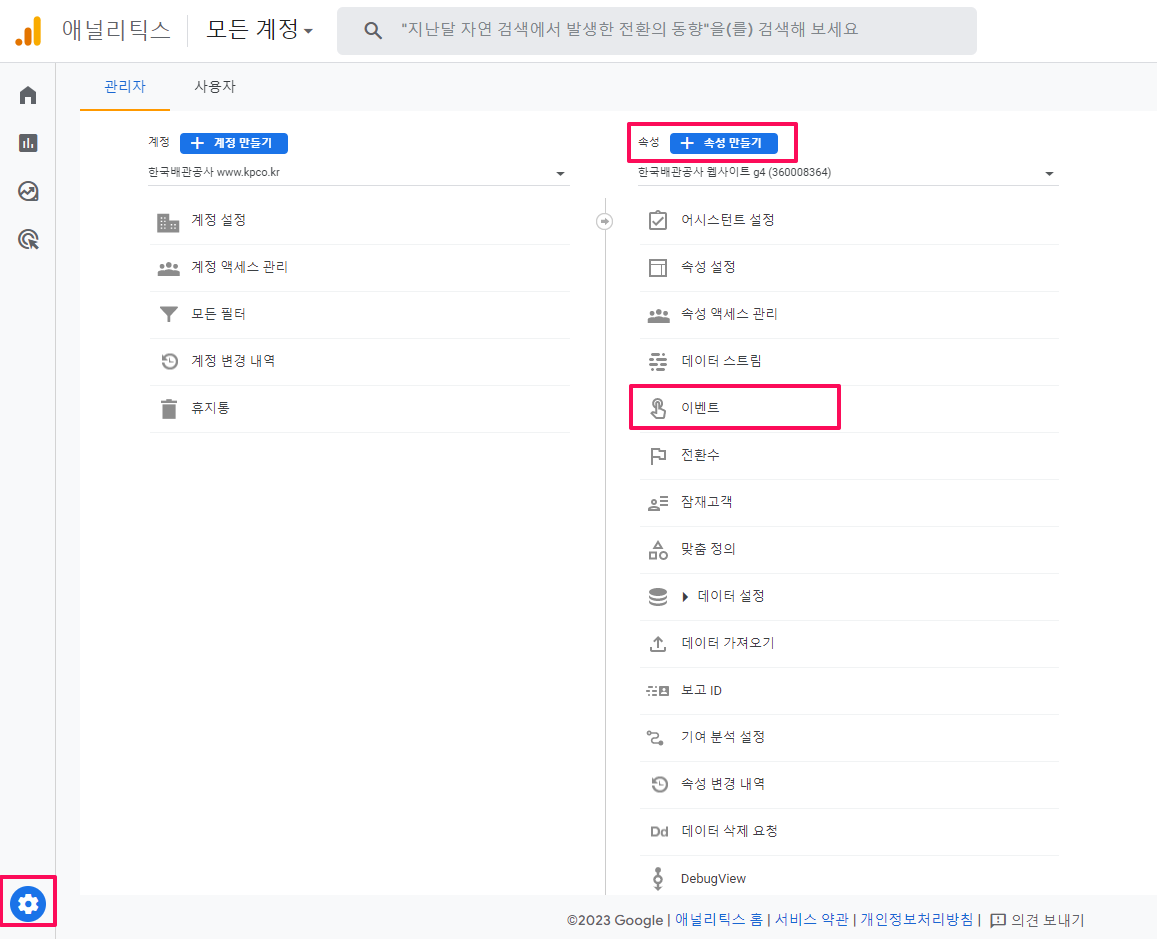Switch to the 관리자 tab
1157x939 pixels.
tap(125, 87)
